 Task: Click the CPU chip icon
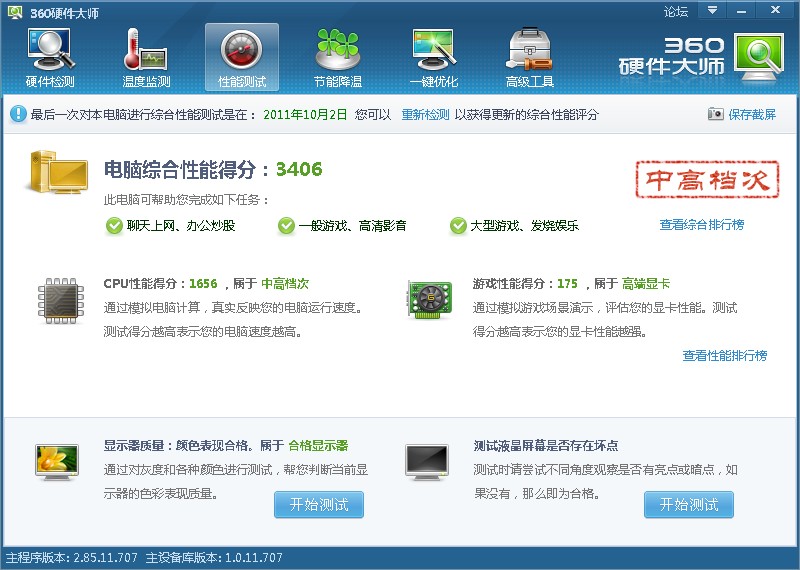pos(61,300)
